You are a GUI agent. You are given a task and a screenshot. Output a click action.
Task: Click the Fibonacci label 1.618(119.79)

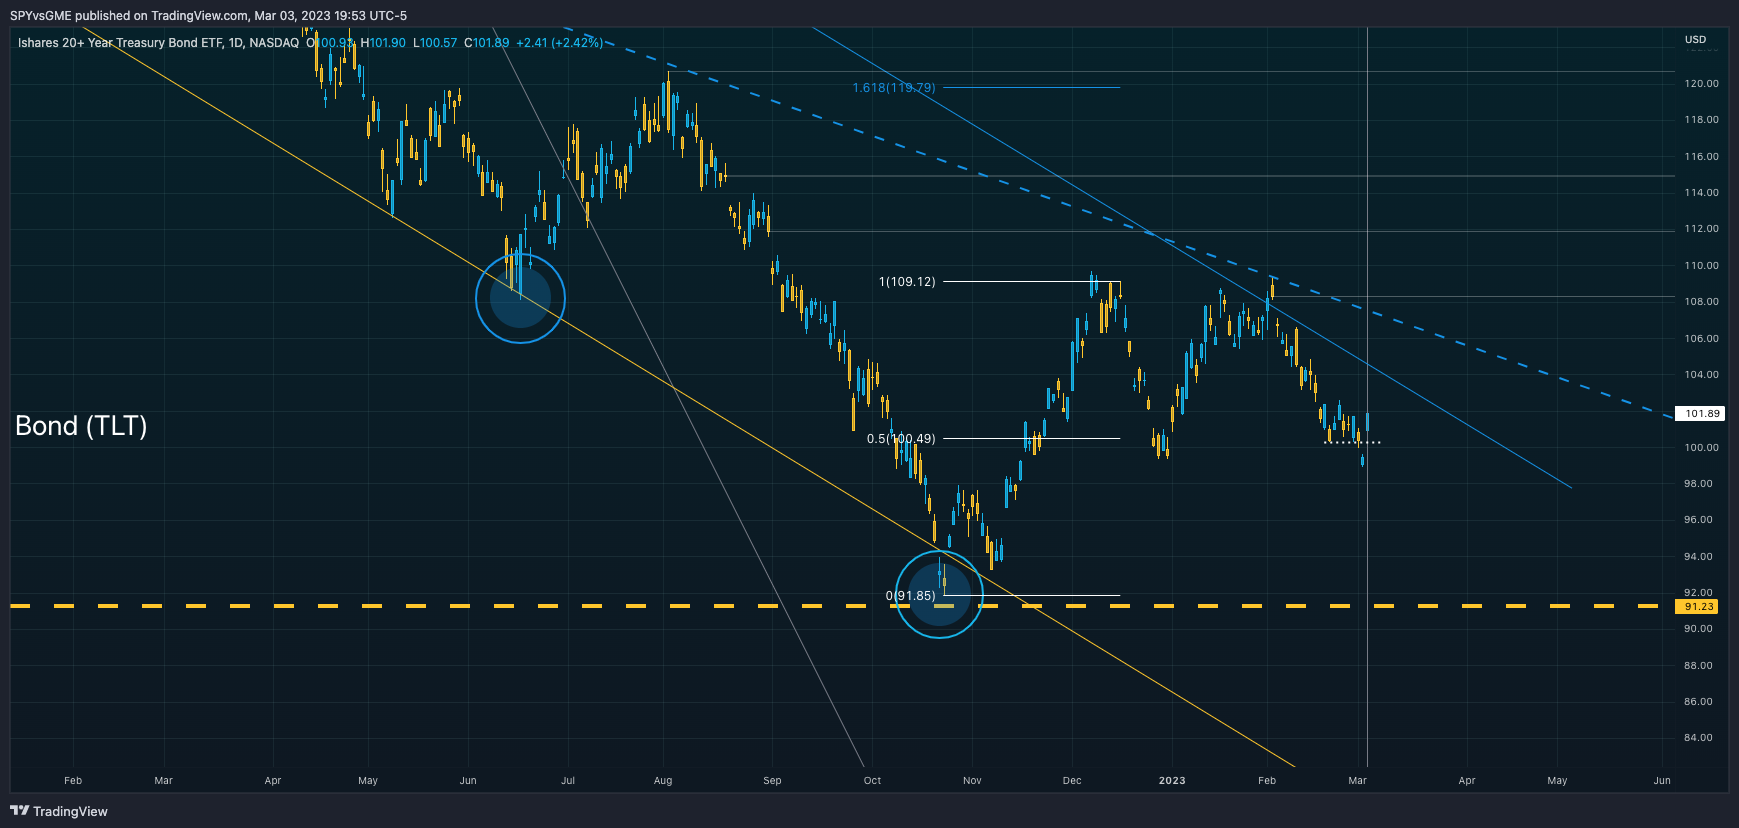coord(894,88)
